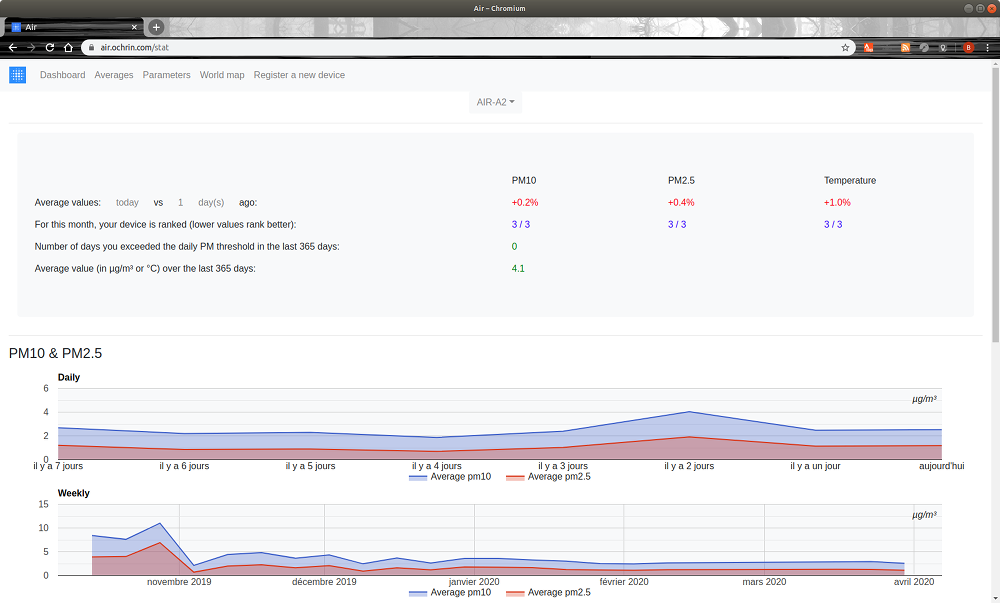
Task: Select the Air browser tab
Action: pyautogui.click(x=74, y=27)
